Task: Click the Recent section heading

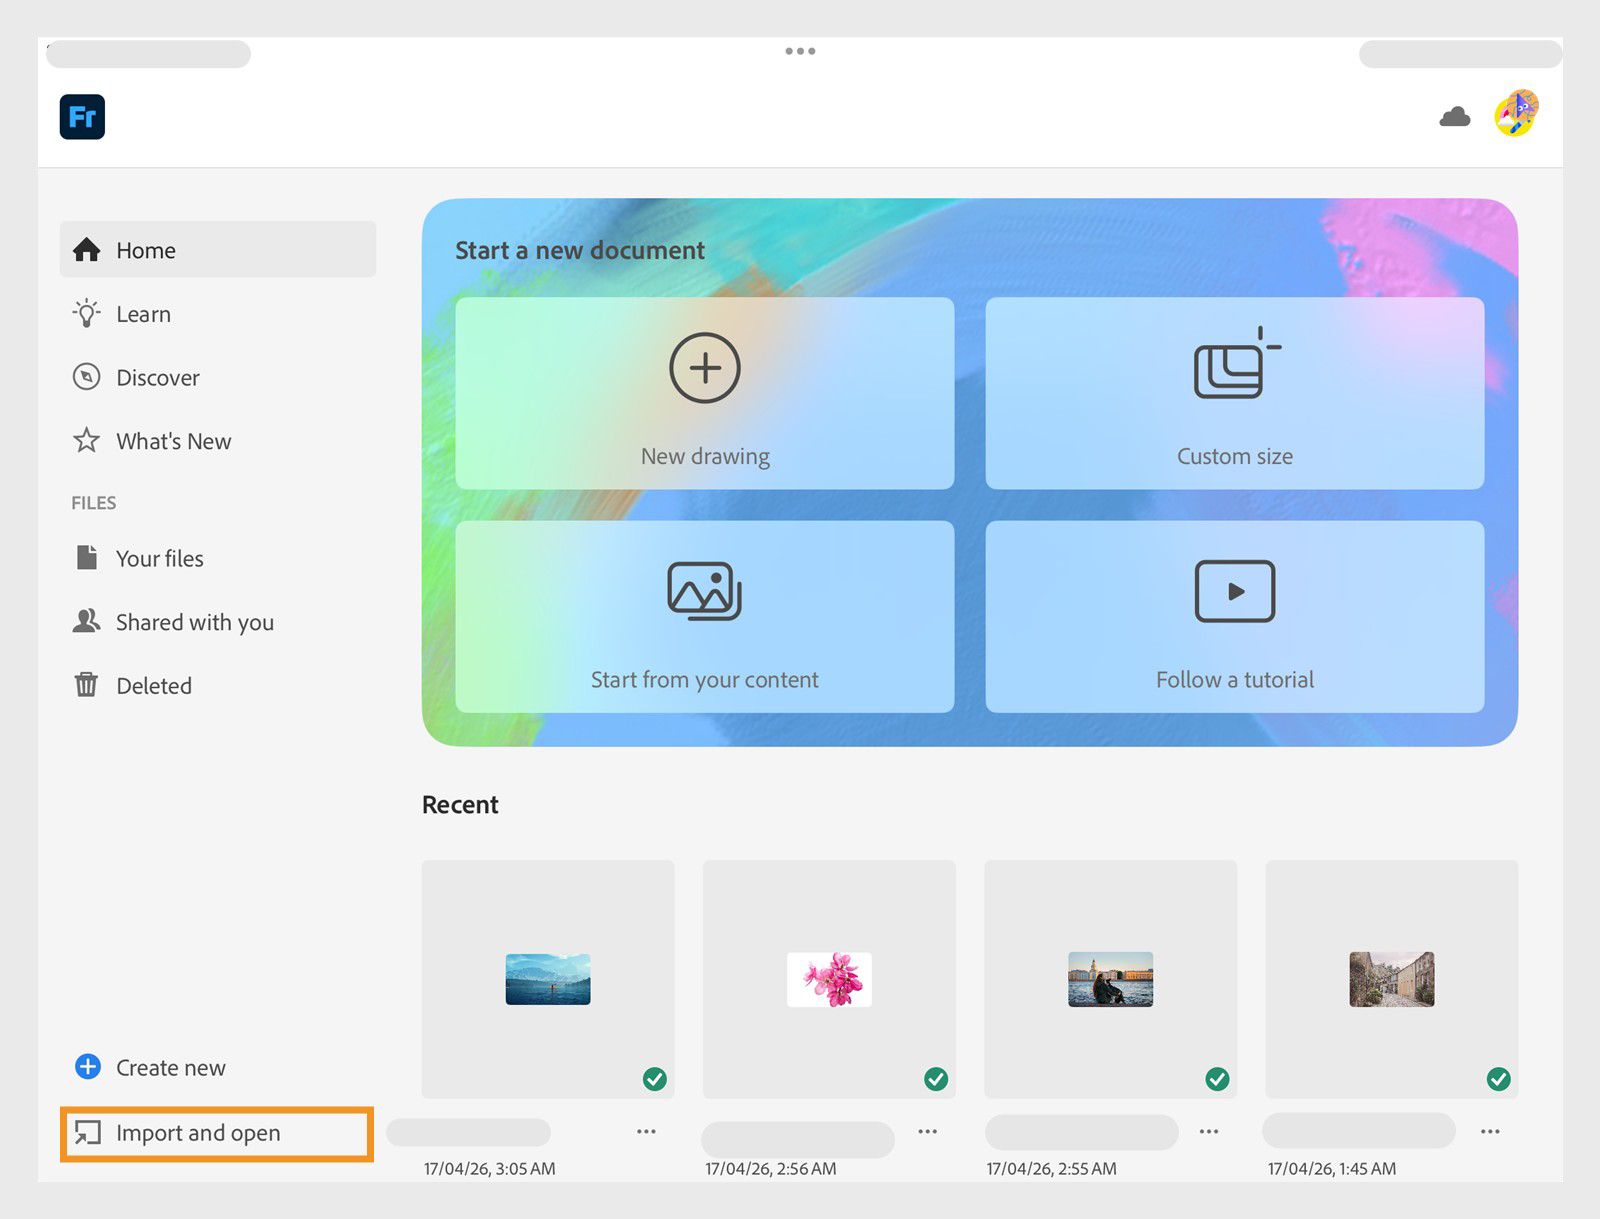Action: coord(460,805)
